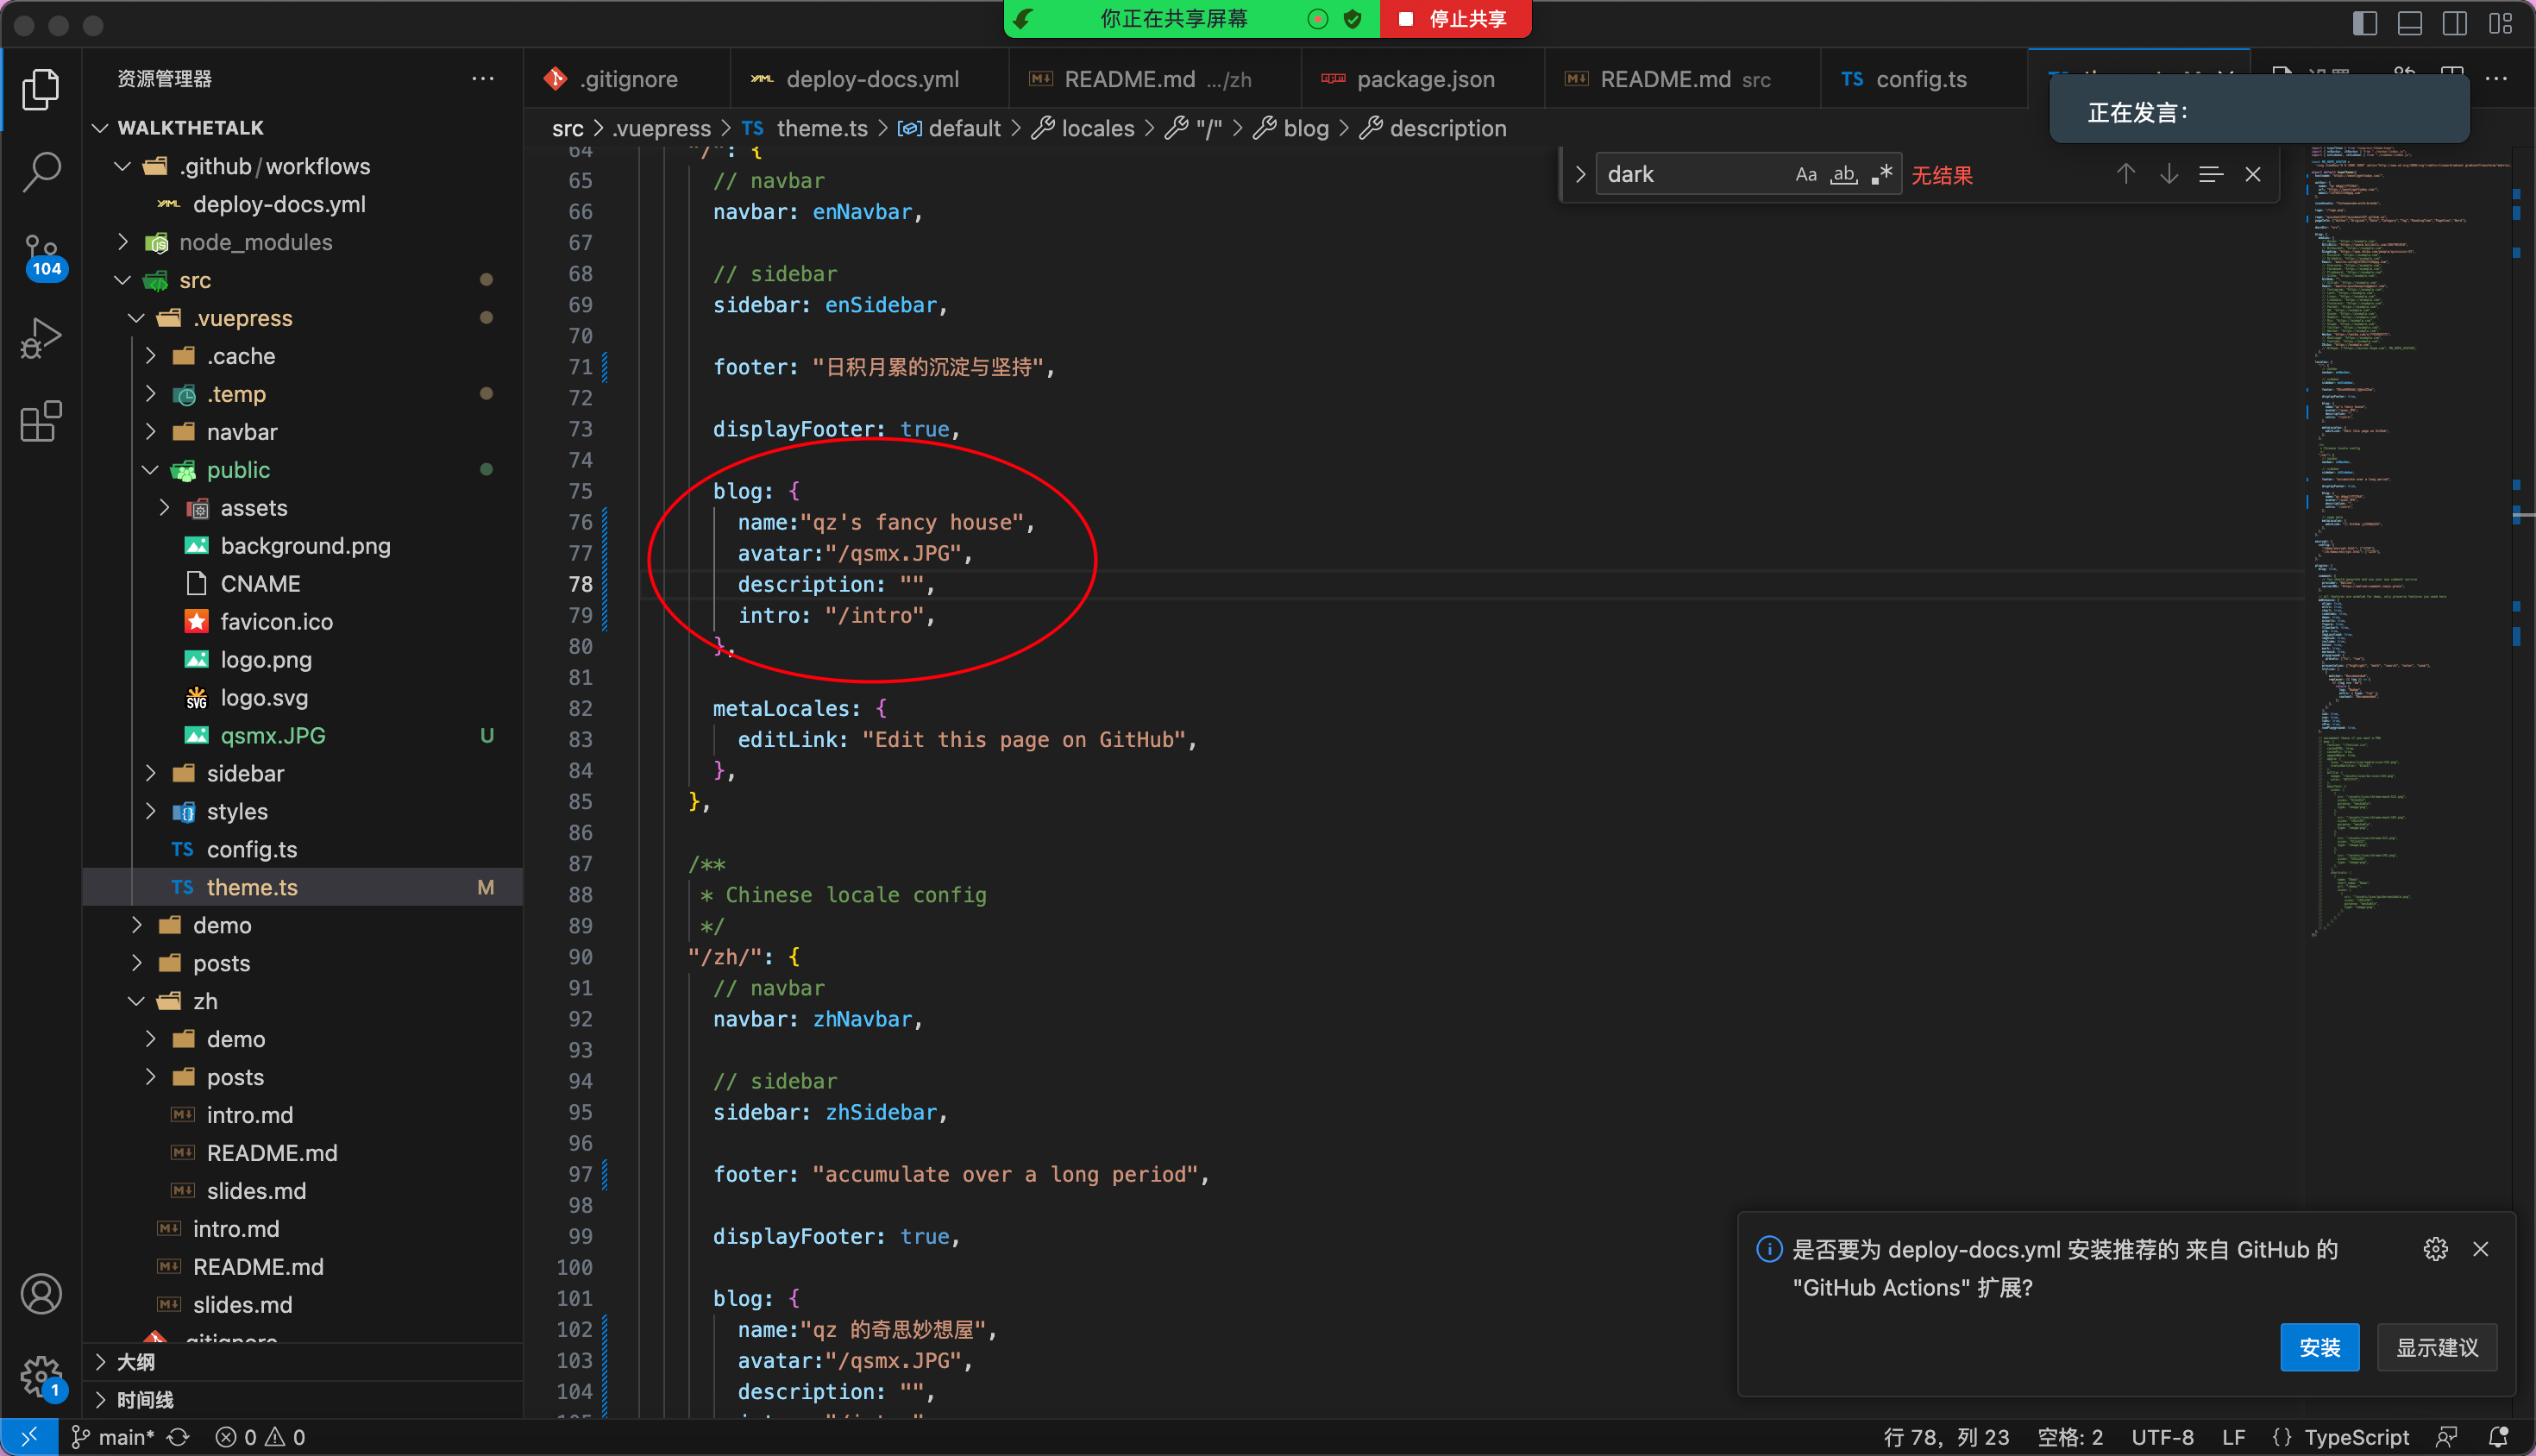Toggle whole word match in find bar
2536x1456 pixels.
point(1842,174)
